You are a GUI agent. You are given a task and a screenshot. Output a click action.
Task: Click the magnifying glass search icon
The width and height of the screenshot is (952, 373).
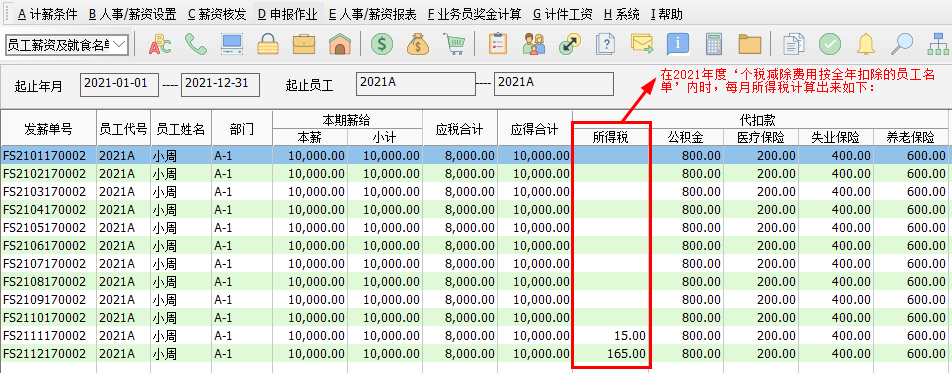click(902, 44)
